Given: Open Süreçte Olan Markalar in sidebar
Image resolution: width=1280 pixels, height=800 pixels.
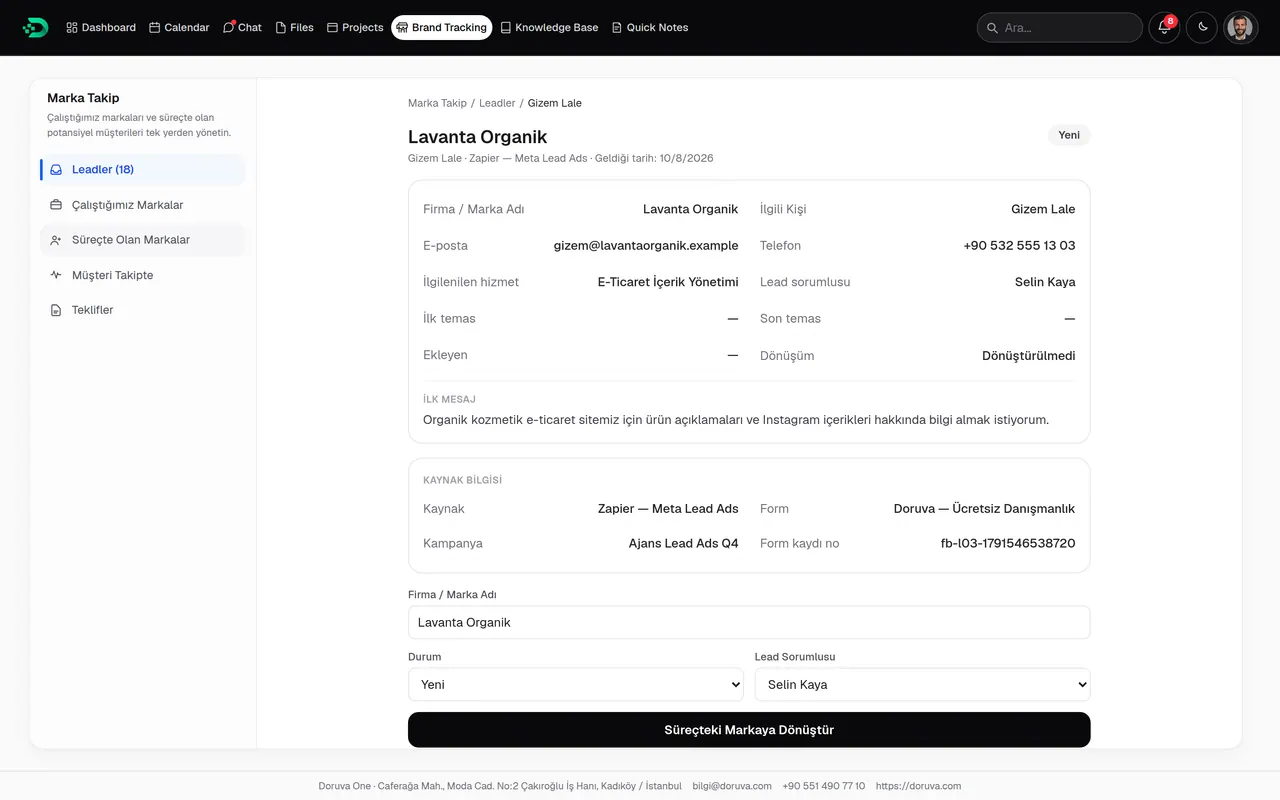Looking at the screenshot, I should pyautogui.click(x=143, y=240).
